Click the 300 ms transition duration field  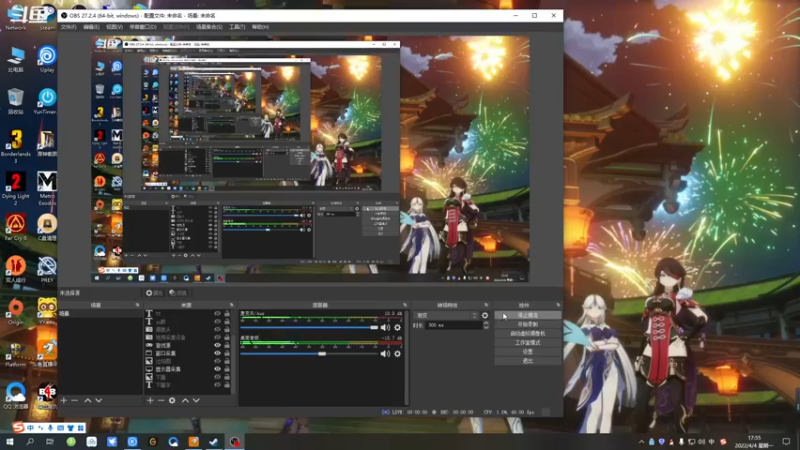[x=454, y=325]
